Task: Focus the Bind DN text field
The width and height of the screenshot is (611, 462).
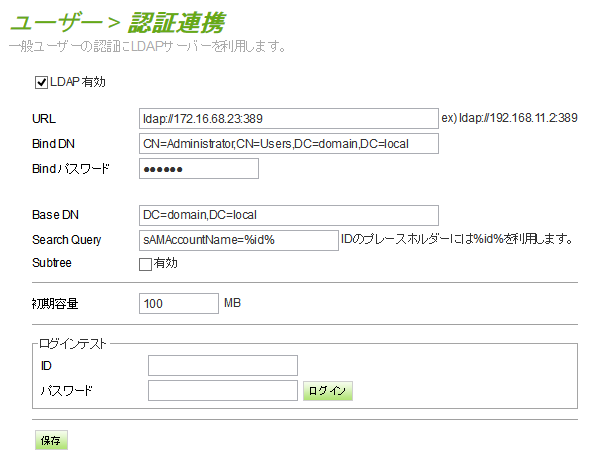Action: (289, 144)
